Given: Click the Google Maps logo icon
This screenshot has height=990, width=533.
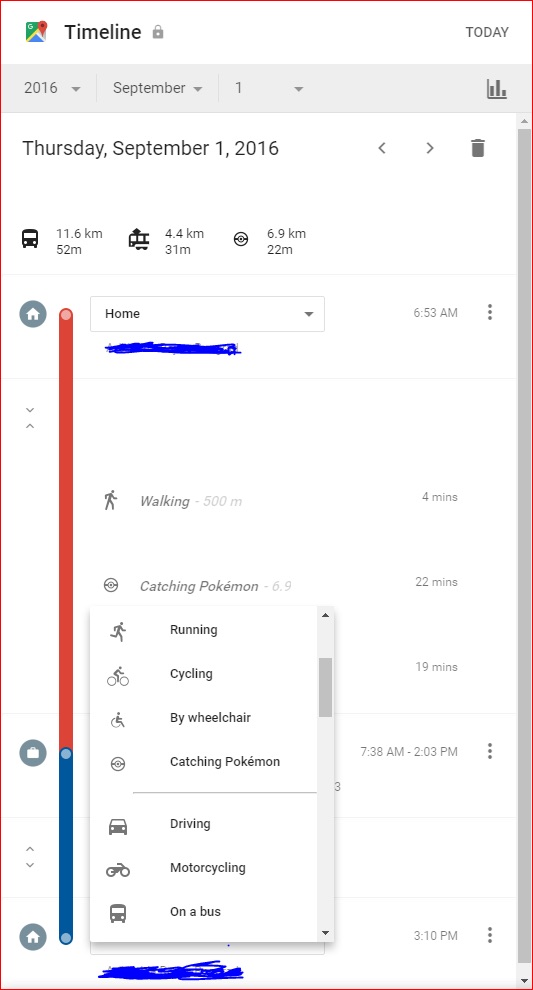Looking at the screenshot, I should pyautogui.click(x=36, y=32).
